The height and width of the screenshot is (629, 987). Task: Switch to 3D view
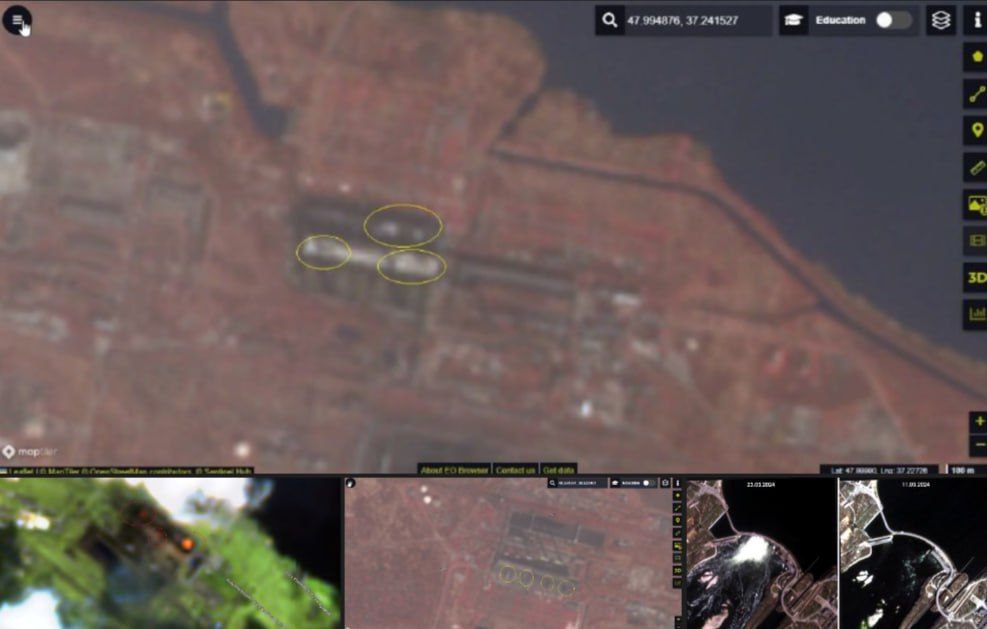[976, 277]
